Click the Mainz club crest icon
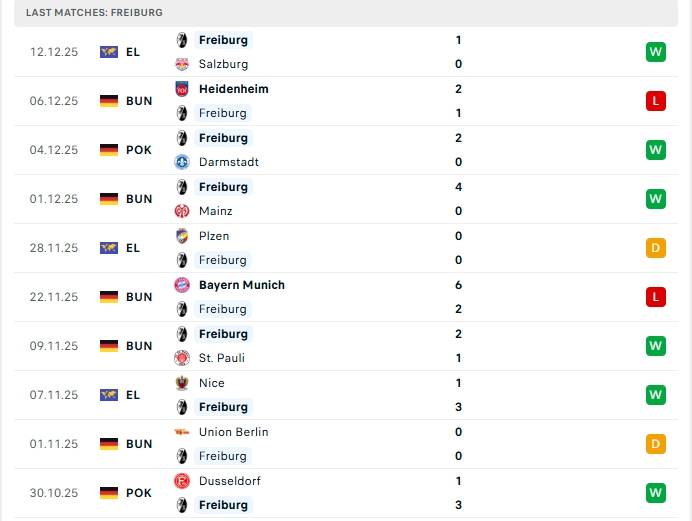Screen dimensions: 692x521 [182, 211]
